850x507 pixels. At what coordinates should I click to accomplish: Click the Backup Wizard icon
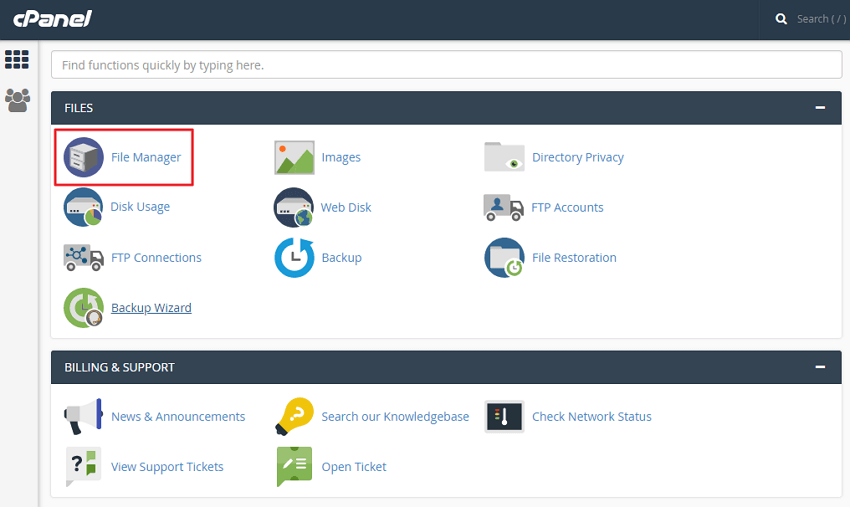83,307
